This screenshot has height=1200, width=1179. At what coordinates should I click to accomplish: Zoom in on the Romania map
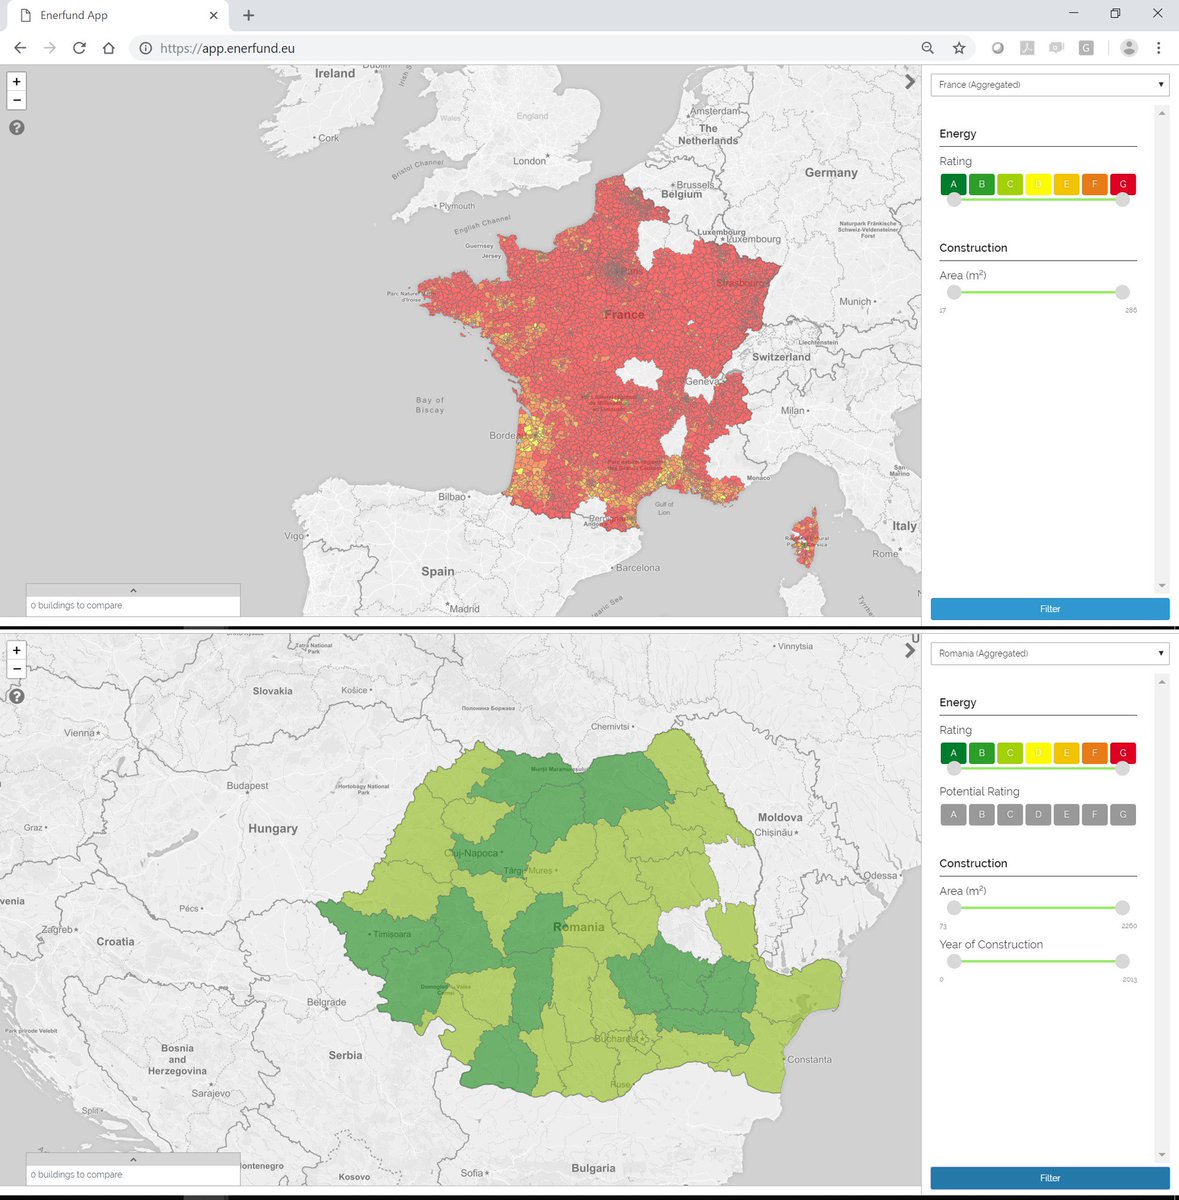pos(16,651)
